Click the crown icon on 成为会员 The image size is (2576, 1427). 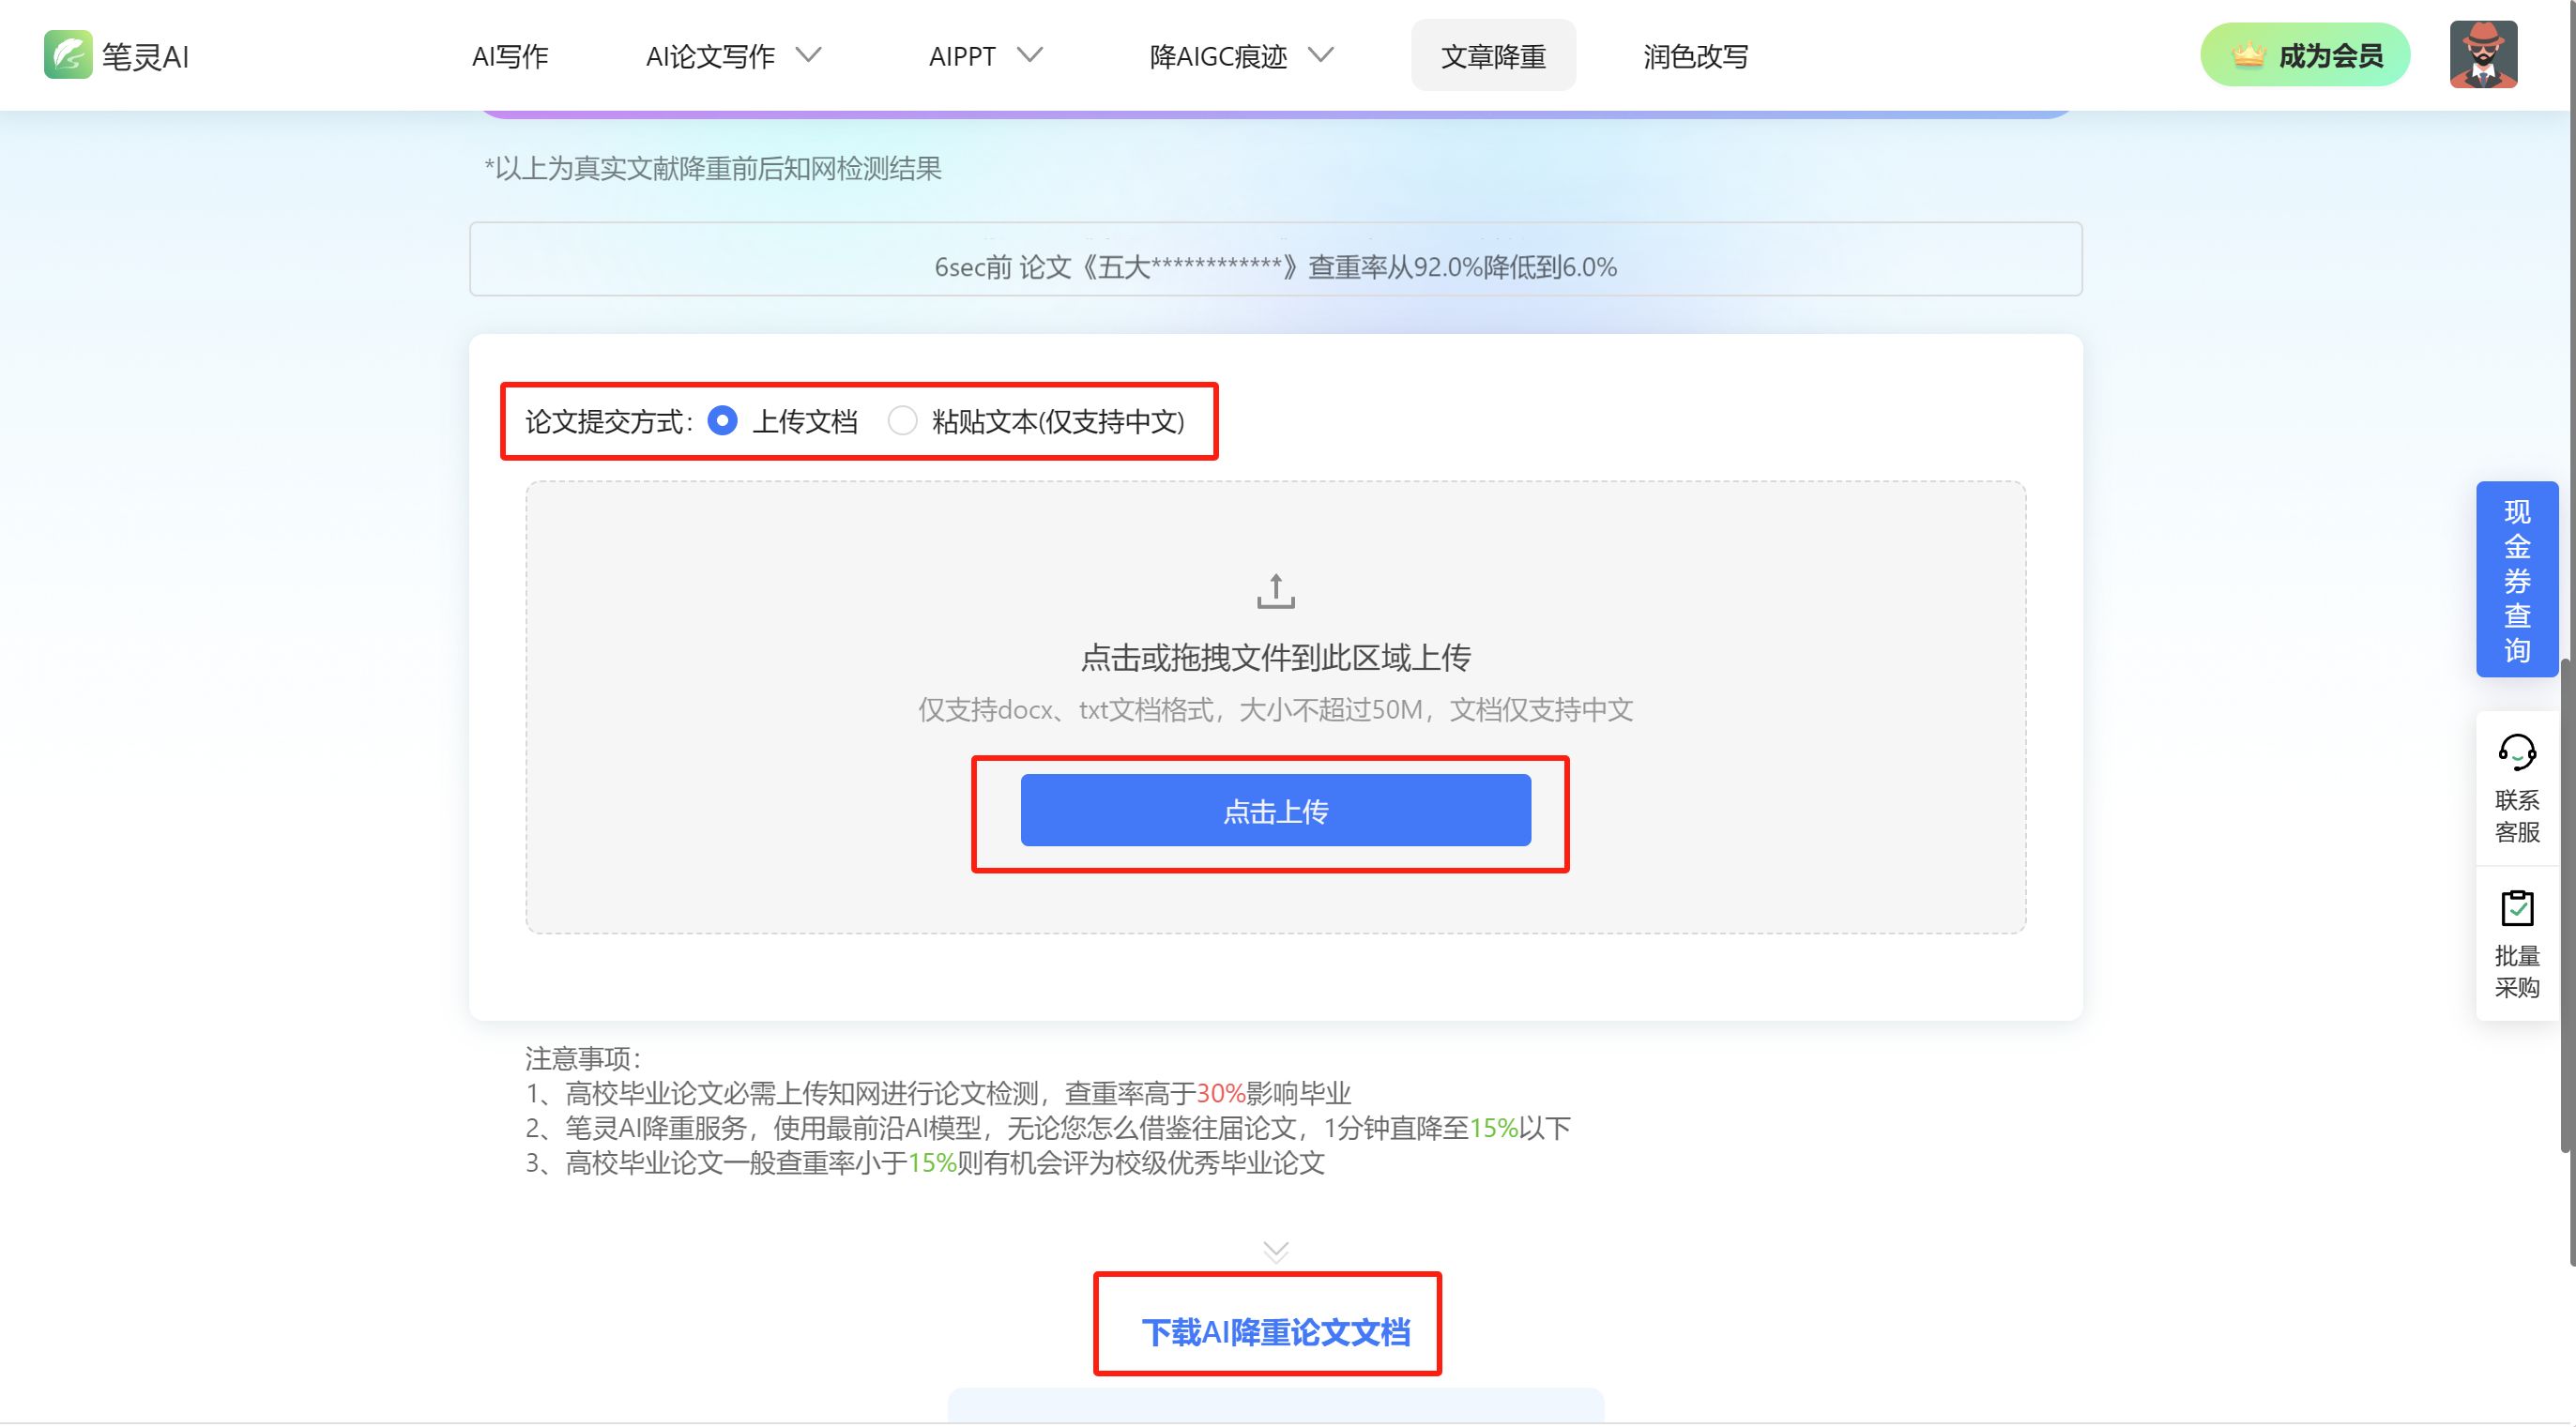[x=2247, y=55]
